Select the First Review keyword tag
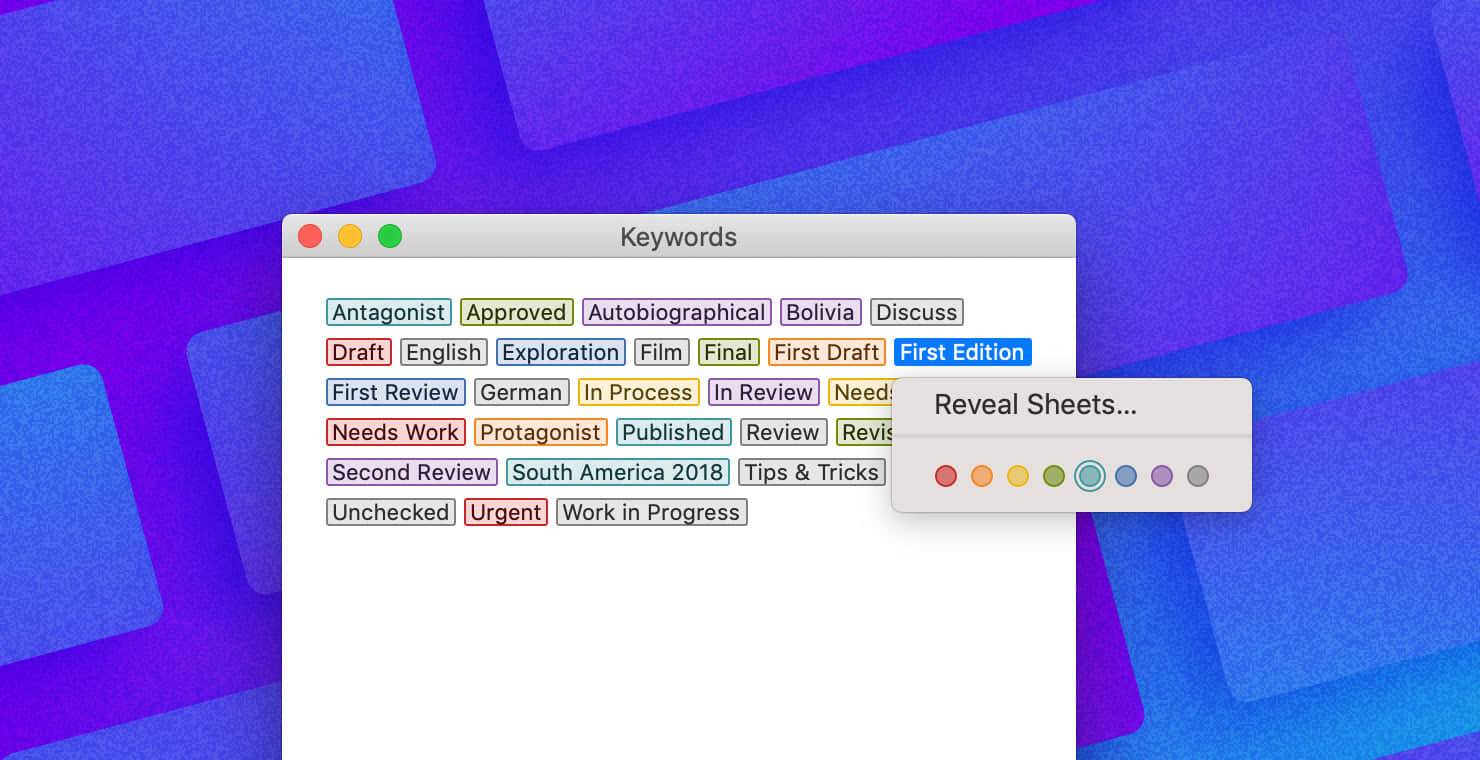1480x760 pixels. (396, 392)
